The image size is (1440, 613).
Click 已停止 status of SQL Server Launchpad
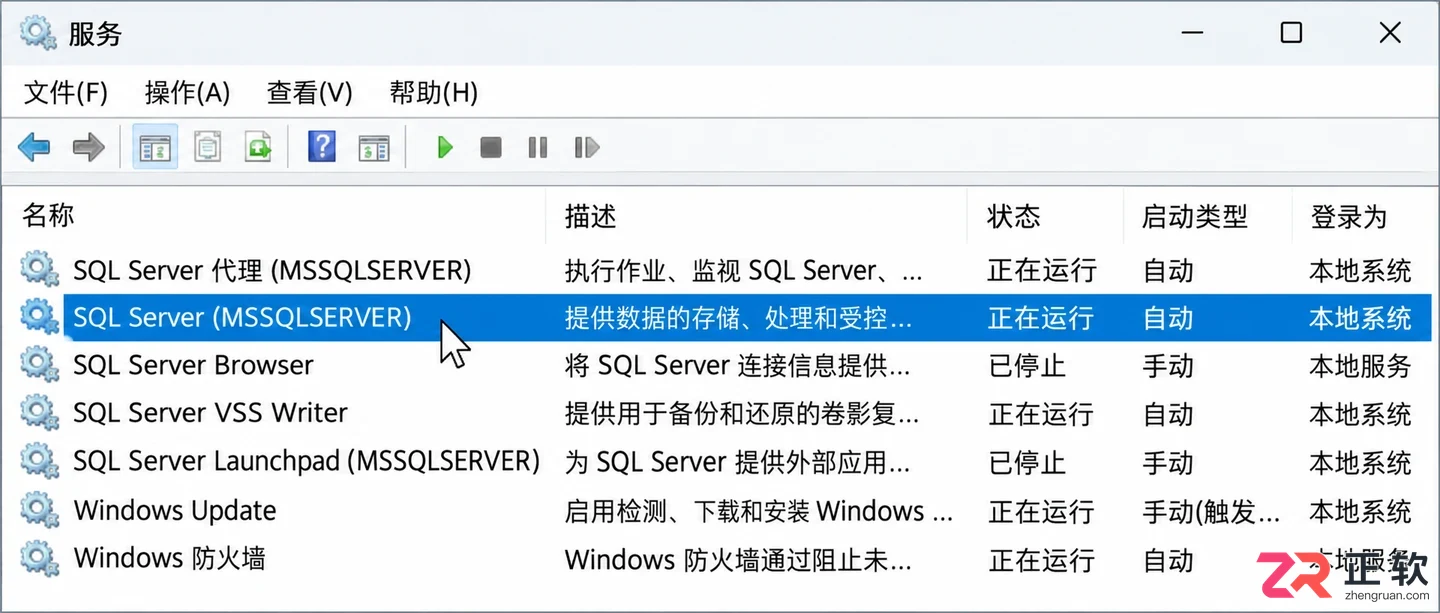tap(1027, 462)
